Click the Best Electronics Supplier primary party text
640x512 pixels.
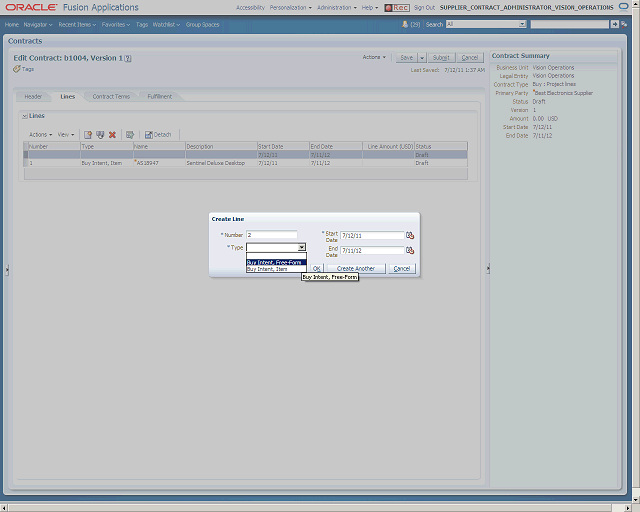pos(564,93)
